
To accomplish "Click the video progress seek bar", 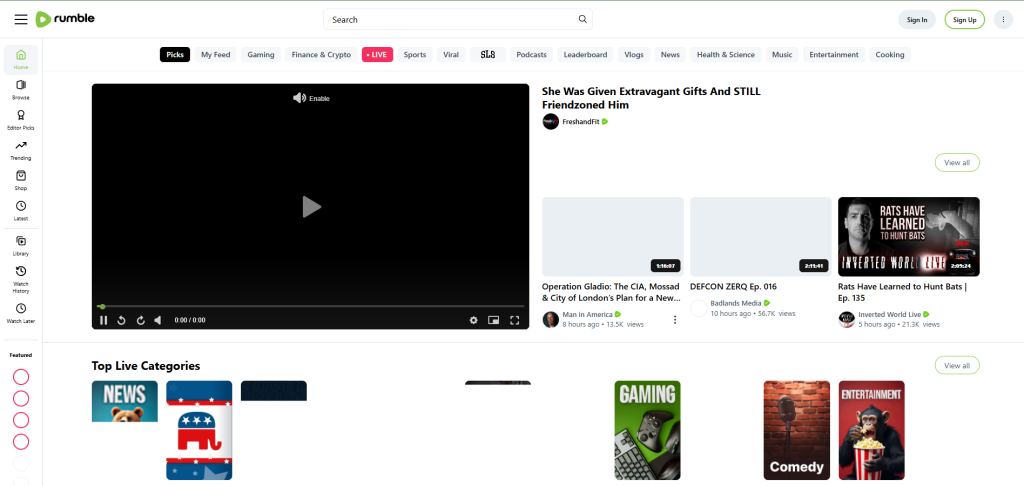I will pyautogui.click(x=310, y=306).
